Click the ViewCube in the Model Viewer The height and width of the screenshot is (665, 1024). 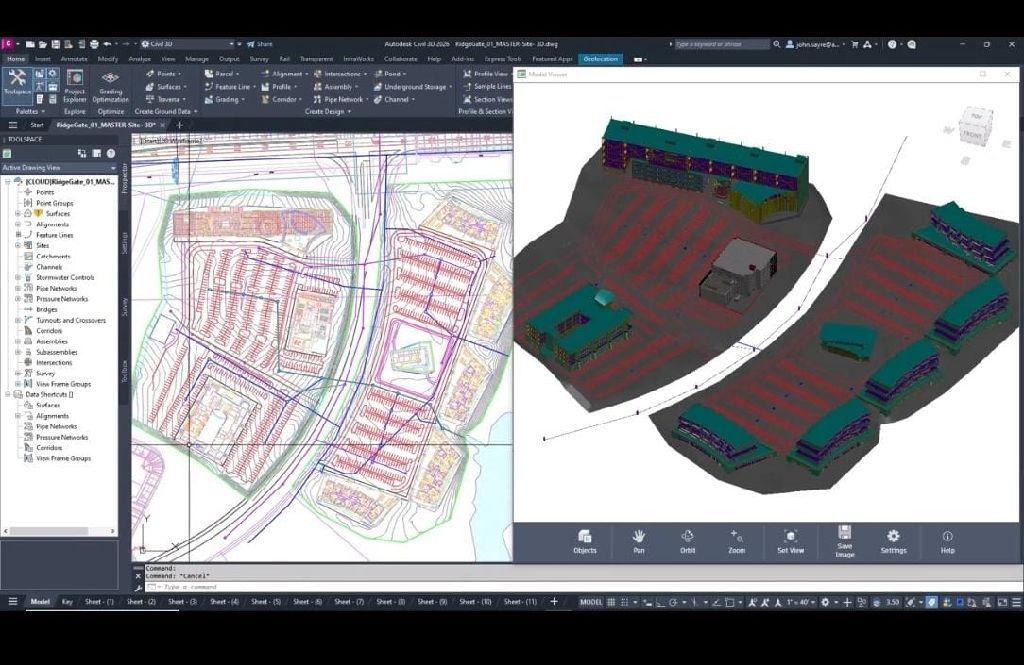974,125
